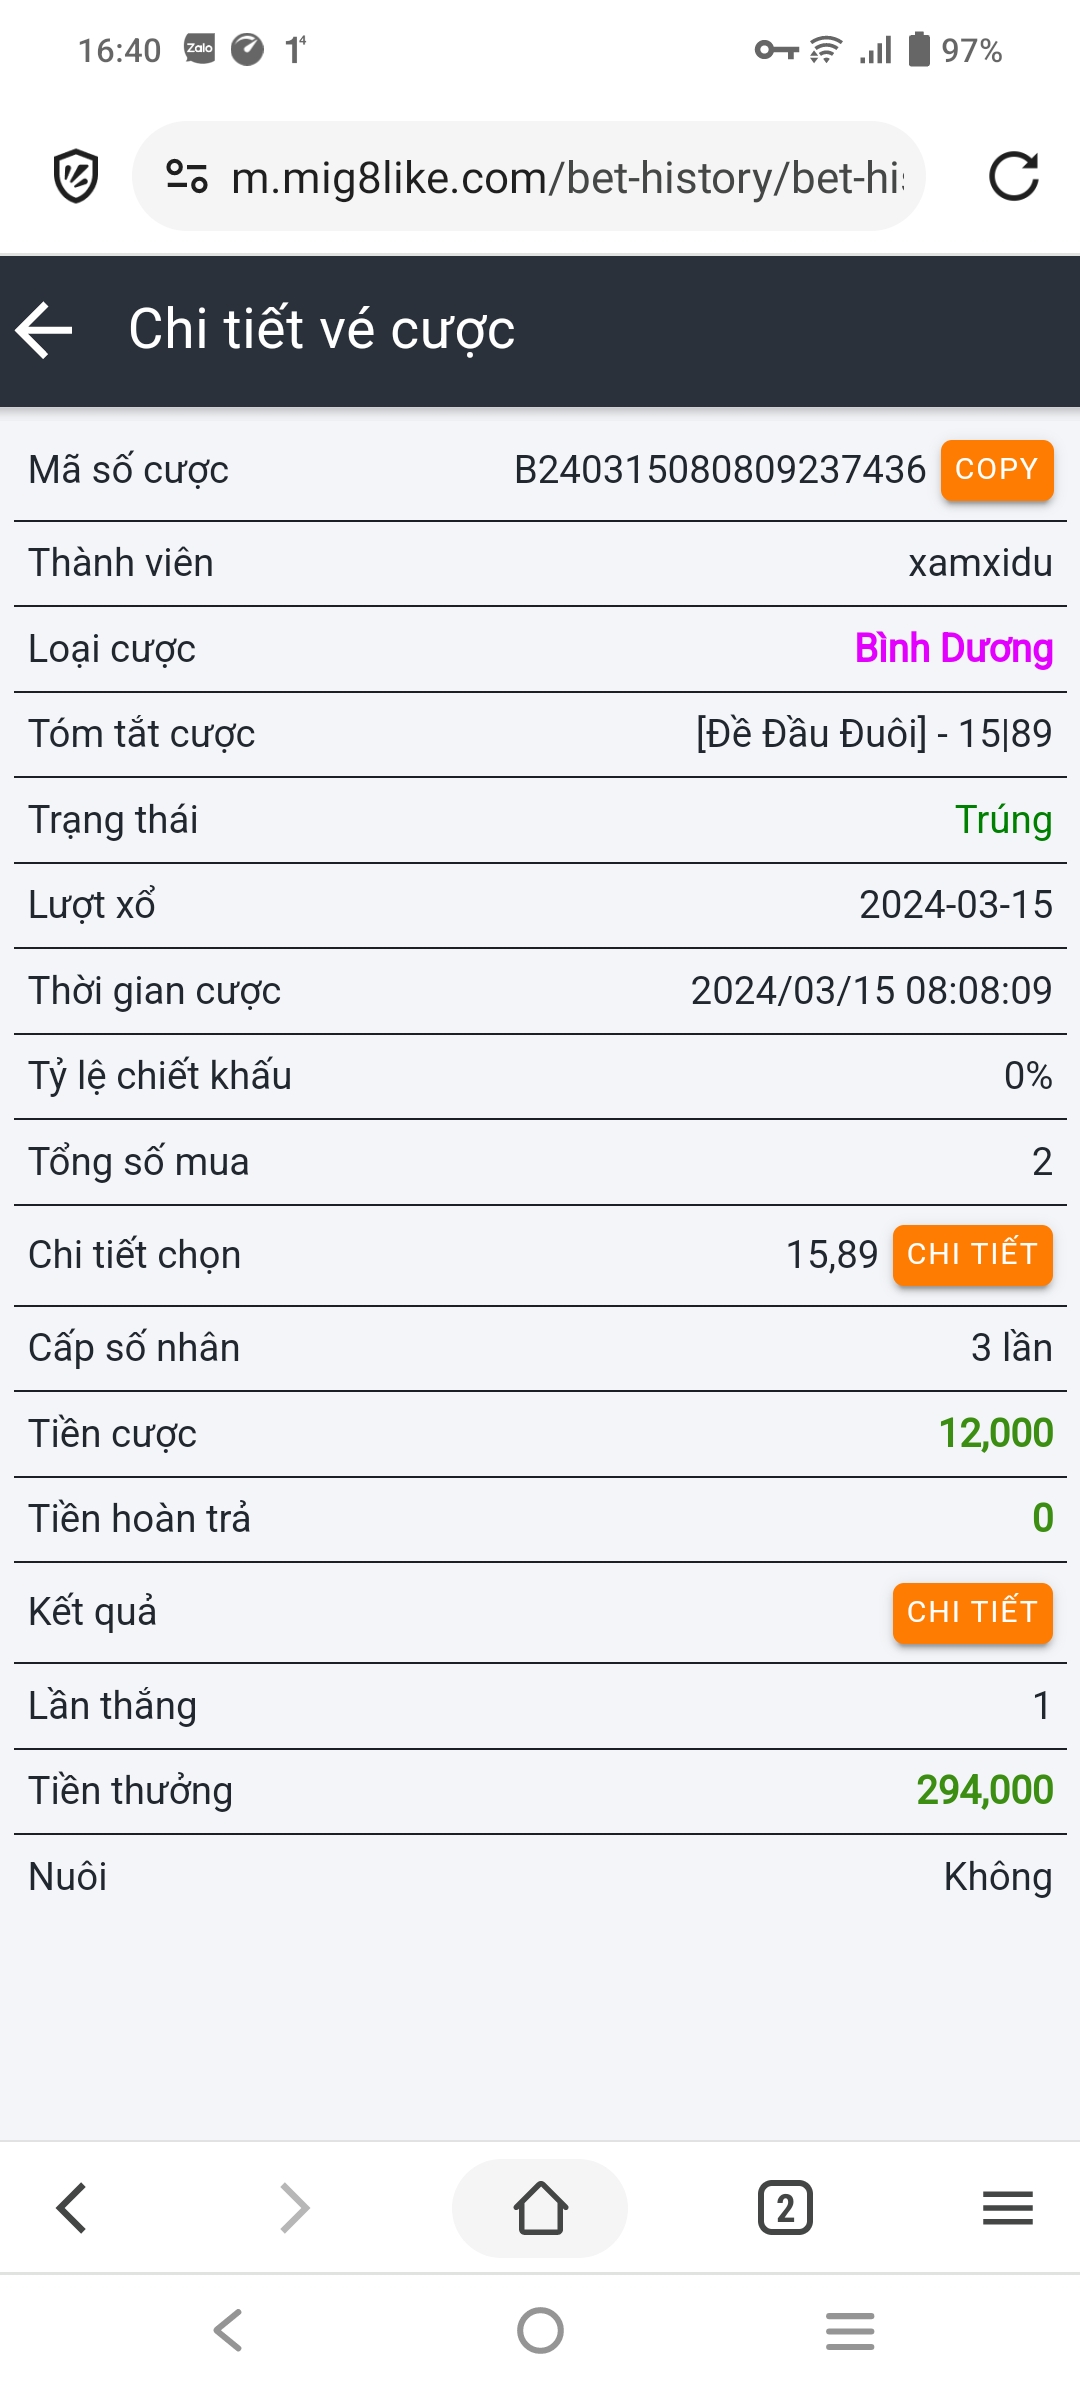Reload the page with refresh icon
The width and height of the screenshot is (1080, 2388).
1013,177
